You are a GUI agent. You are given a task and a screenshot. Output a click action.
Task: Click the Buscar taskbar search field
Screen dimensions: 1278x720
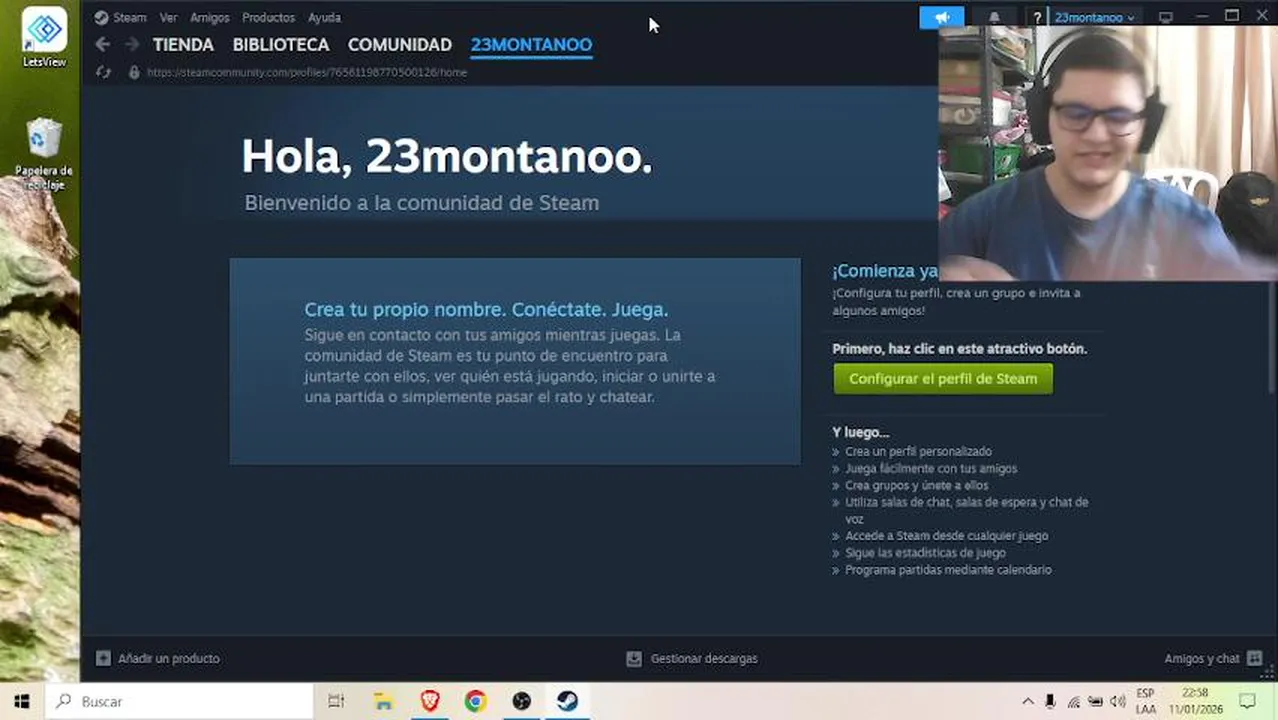(180, 701)
